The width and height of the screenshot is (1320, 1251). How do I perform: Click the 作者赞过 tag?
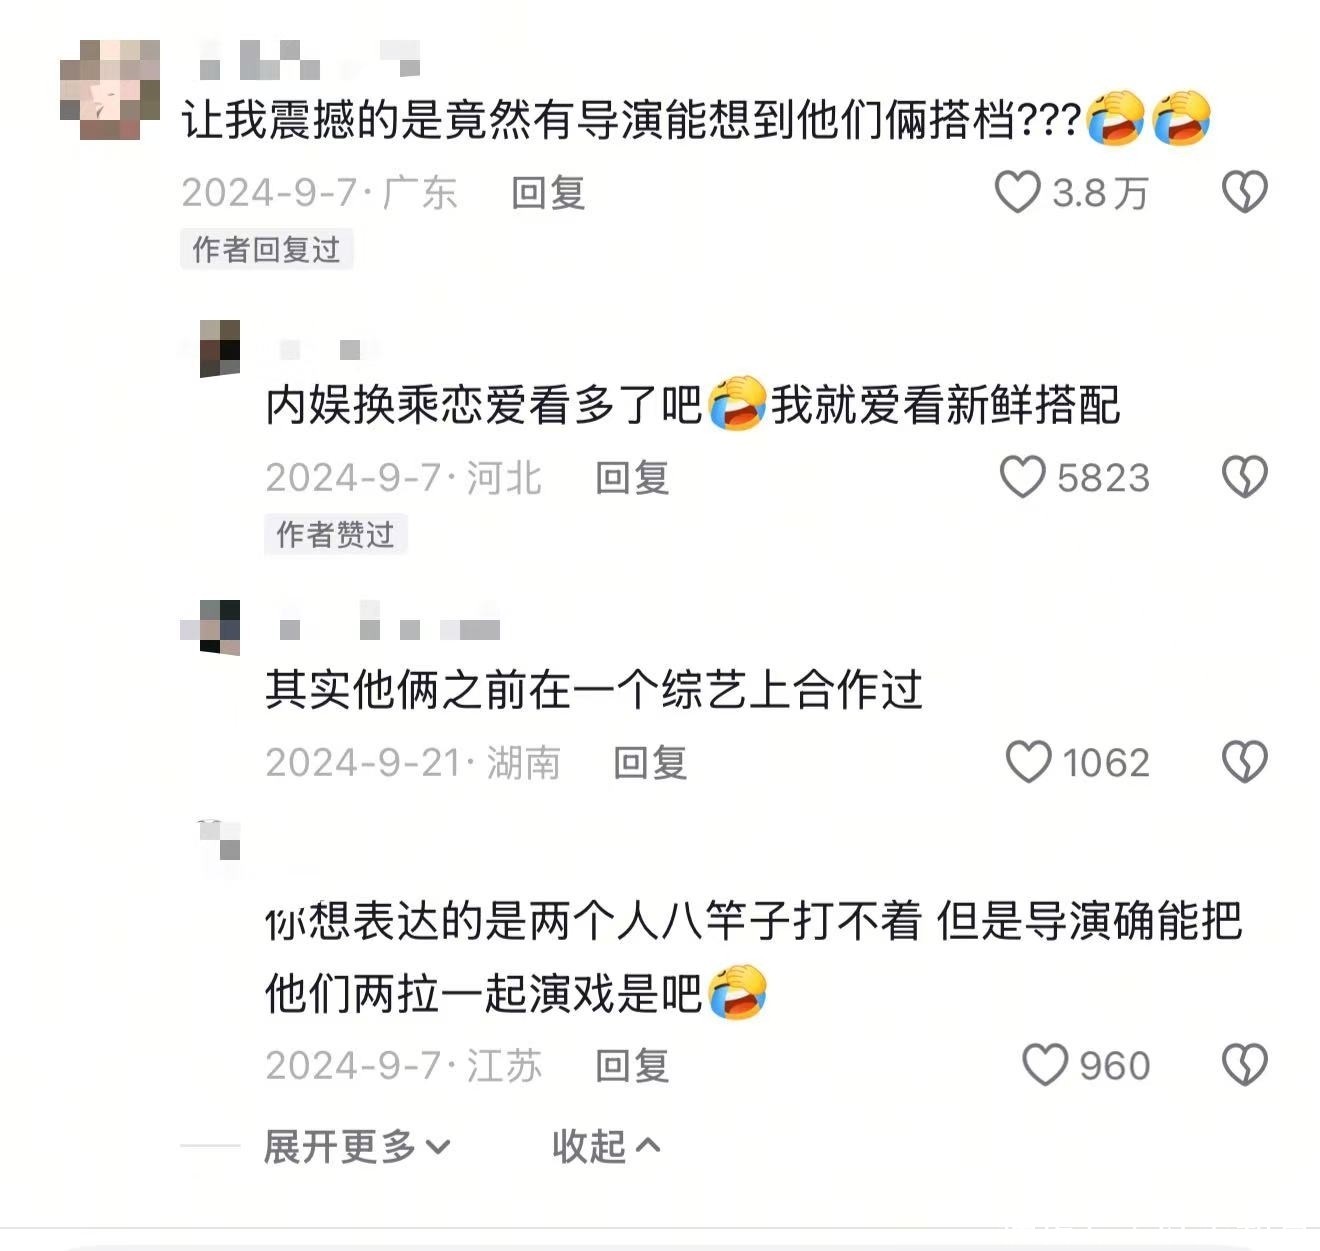point(336,534)
